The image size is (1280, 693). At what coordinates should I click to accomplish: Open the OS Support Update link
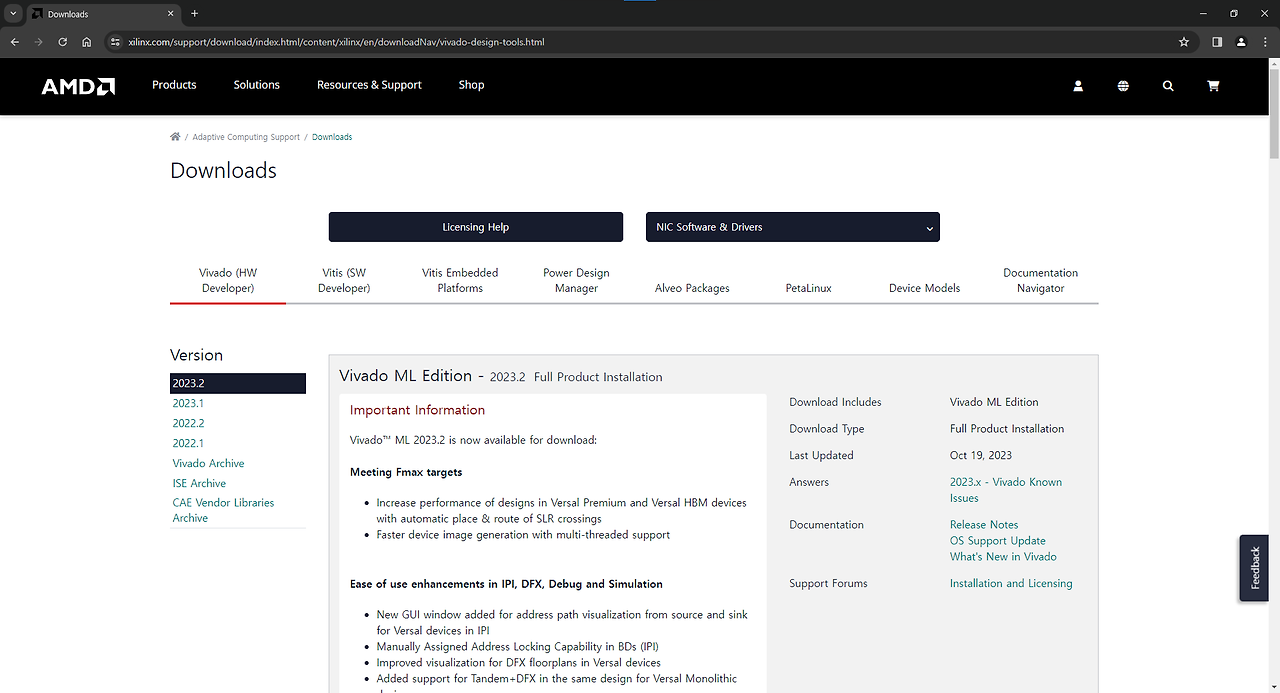[998, 540]
